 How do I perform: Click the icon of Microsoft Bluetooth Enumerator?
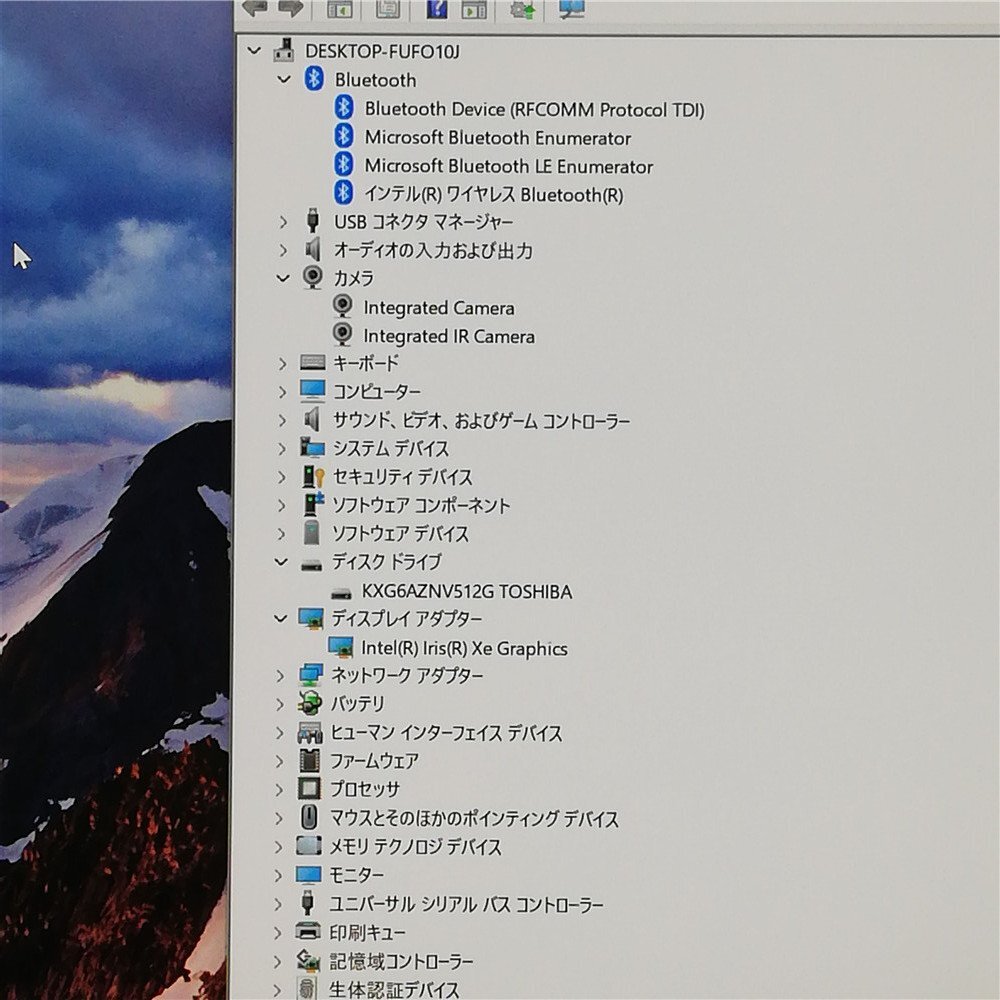point(344,135)
